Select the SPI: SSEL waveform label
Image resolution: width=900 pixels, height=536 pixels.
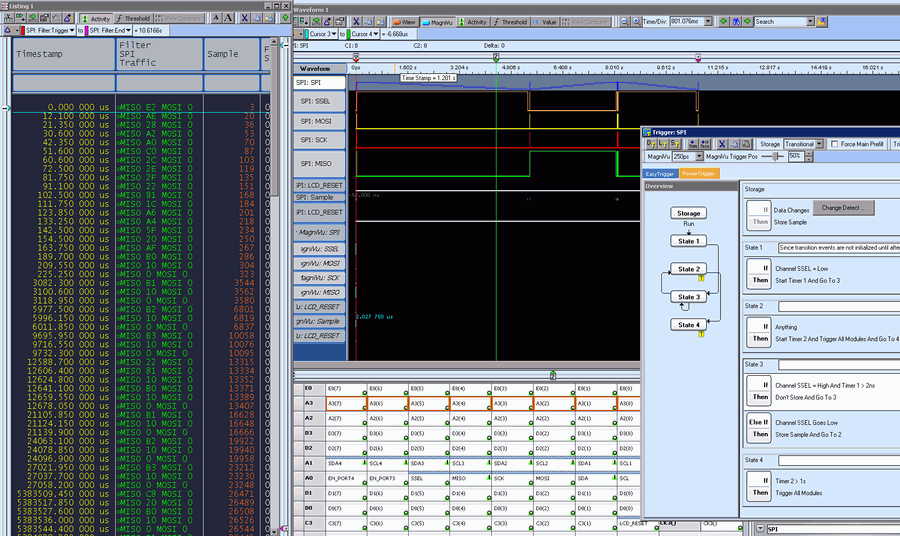click(x=319, y=102)
